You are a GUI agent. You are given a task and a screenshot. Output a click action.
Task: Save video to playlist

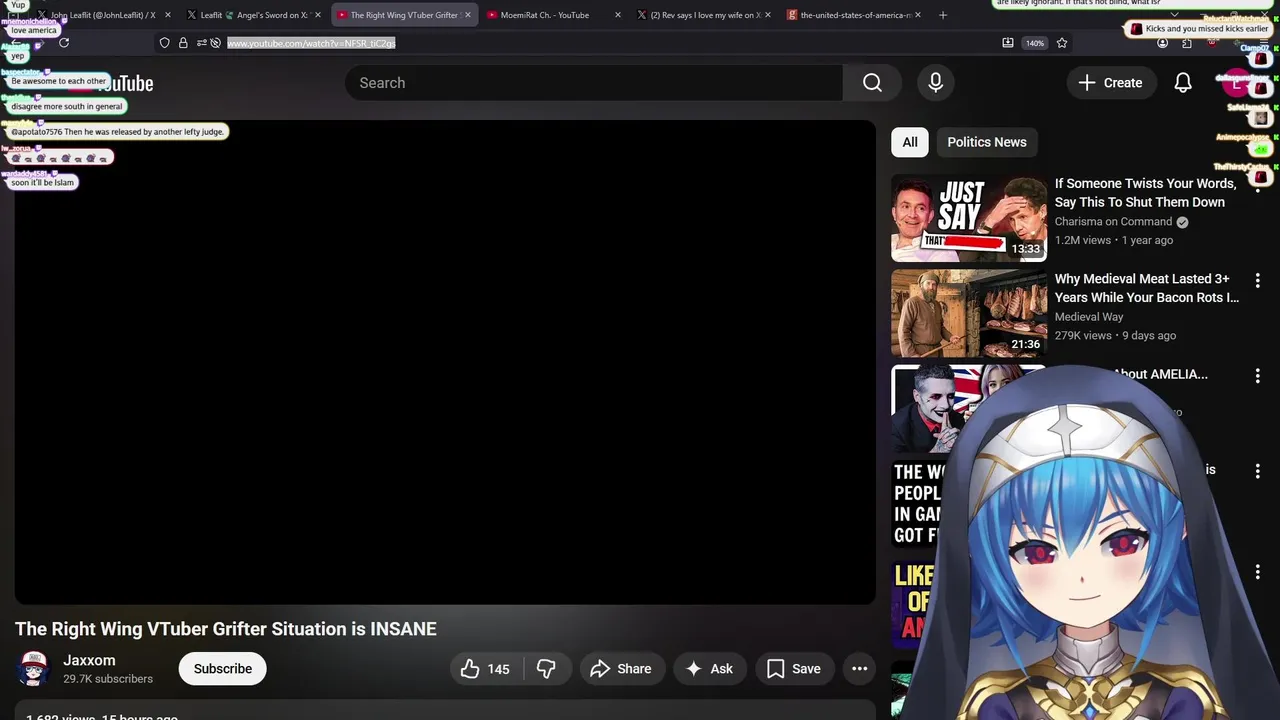794,669
